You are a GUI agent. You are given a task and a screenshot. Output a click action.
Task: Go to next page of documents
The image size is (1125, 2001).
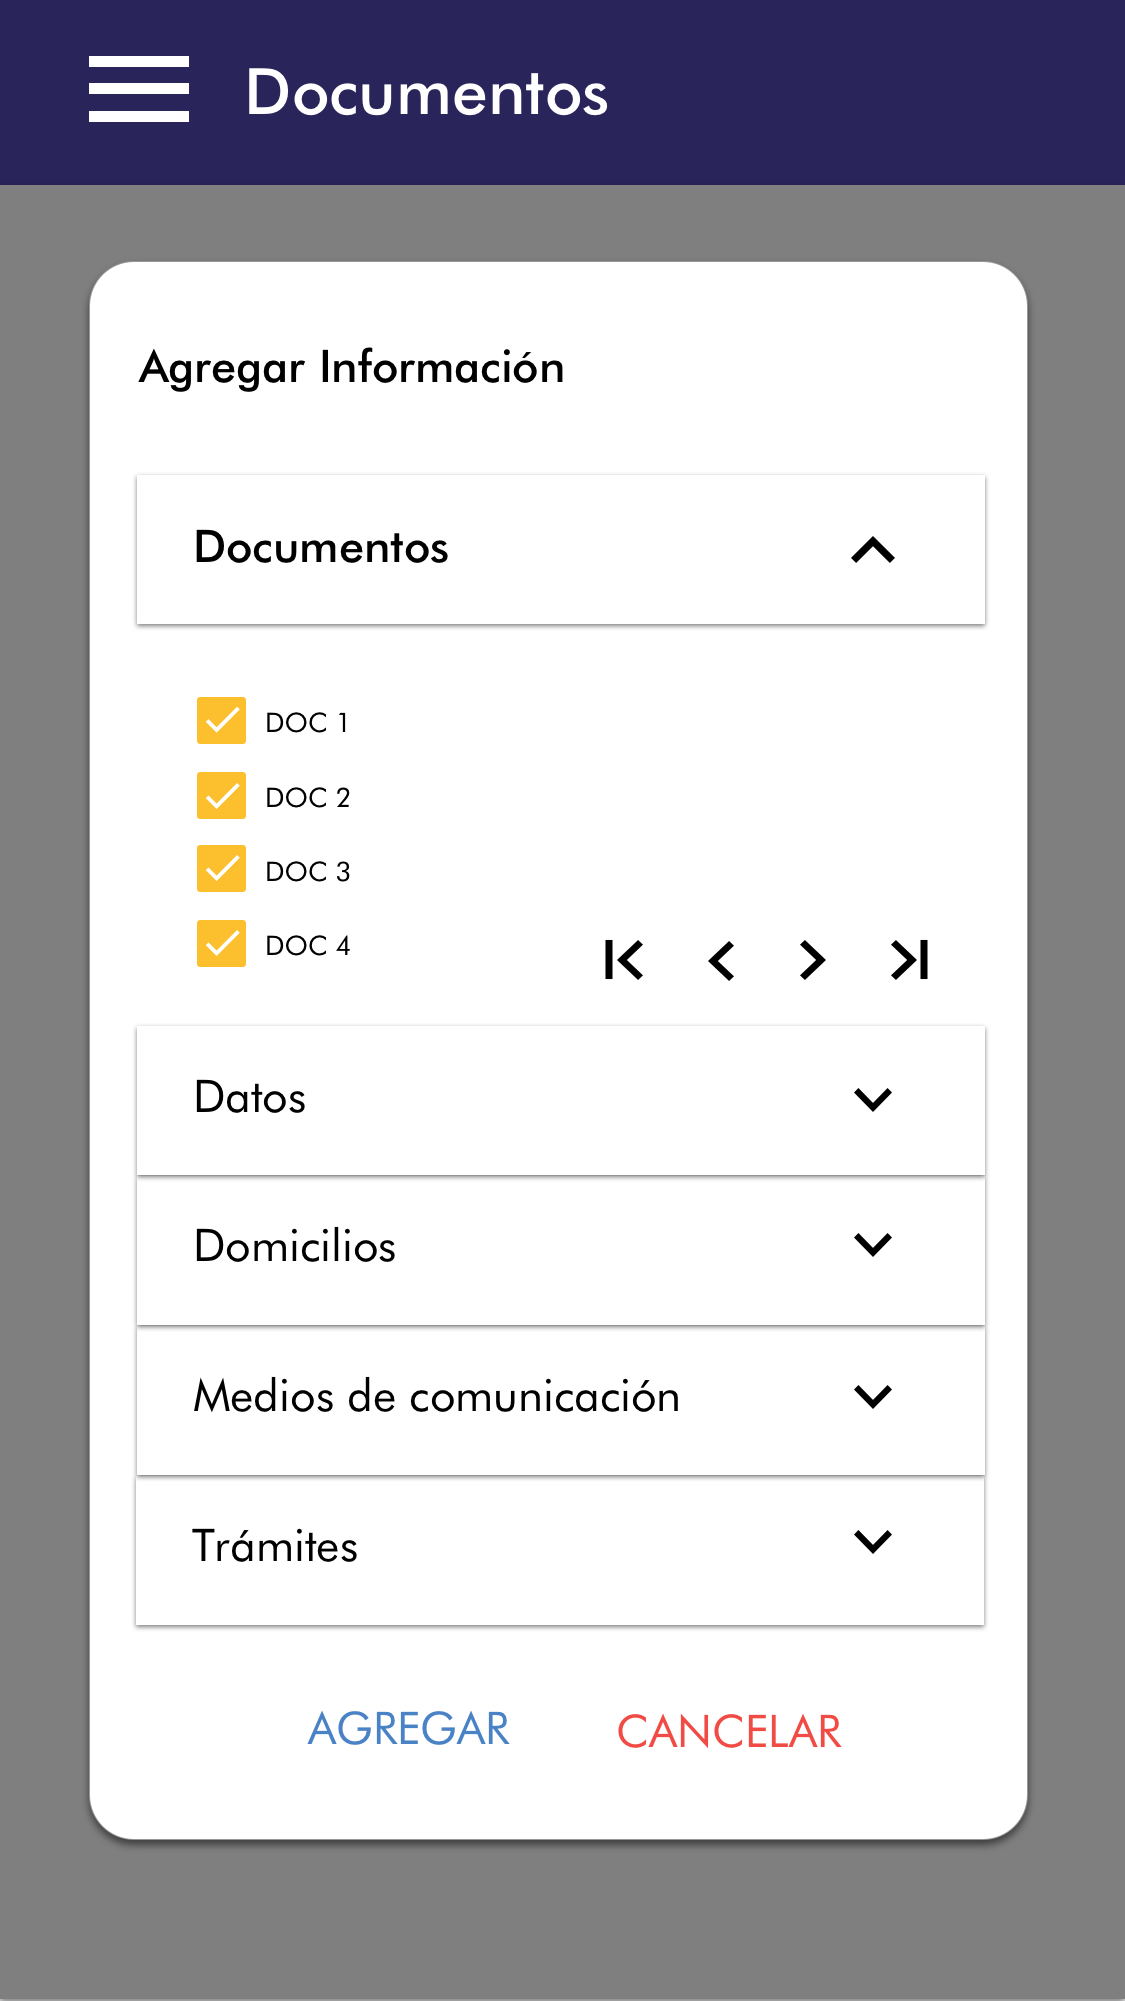[812, 960]
